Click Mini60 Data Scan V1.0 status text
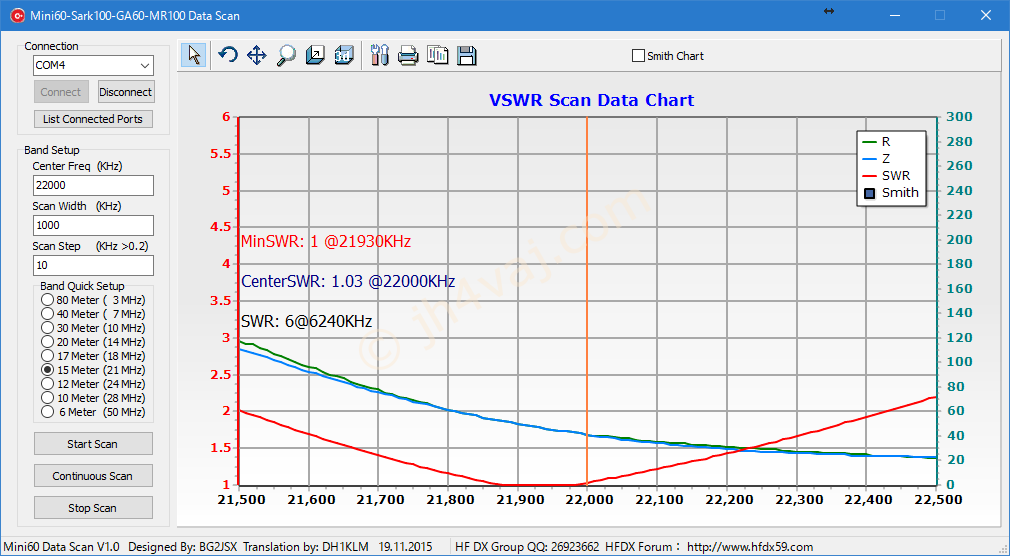The height and width of the screenshot is (556, 1010). click(62, 547)
